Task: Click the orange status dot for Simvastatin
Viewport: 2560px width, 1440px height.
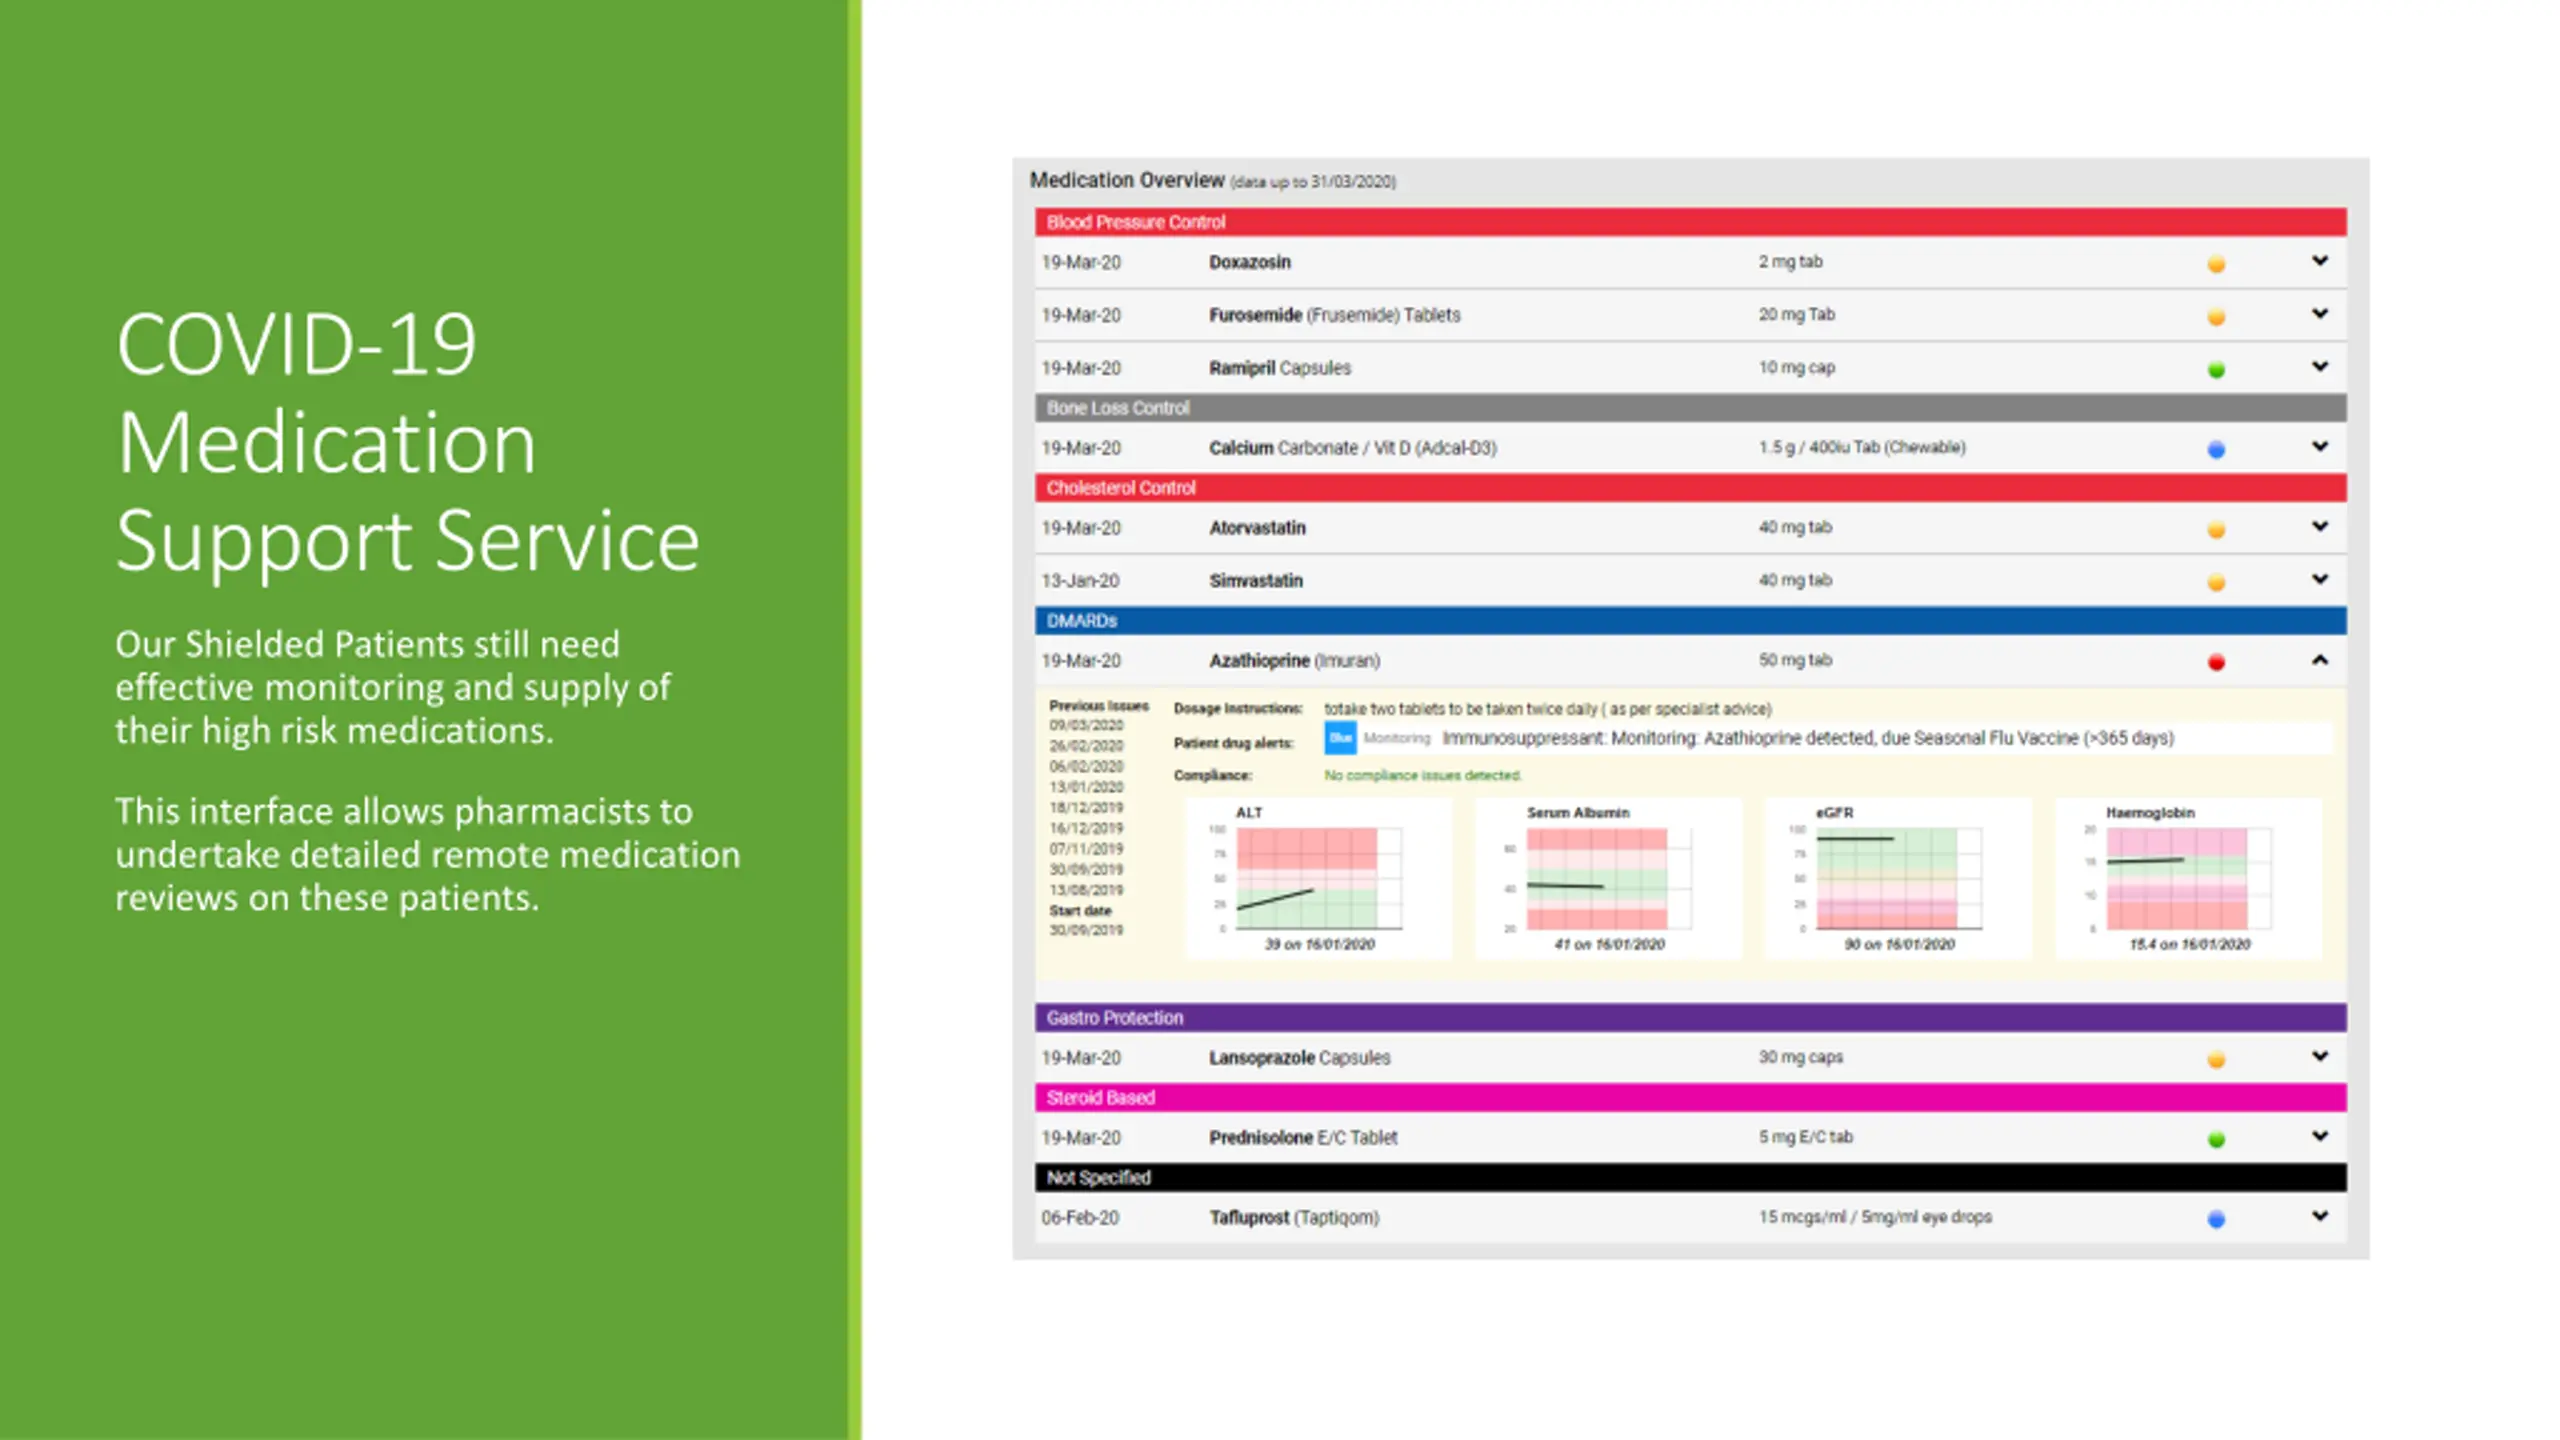Action: point(2216,583)
